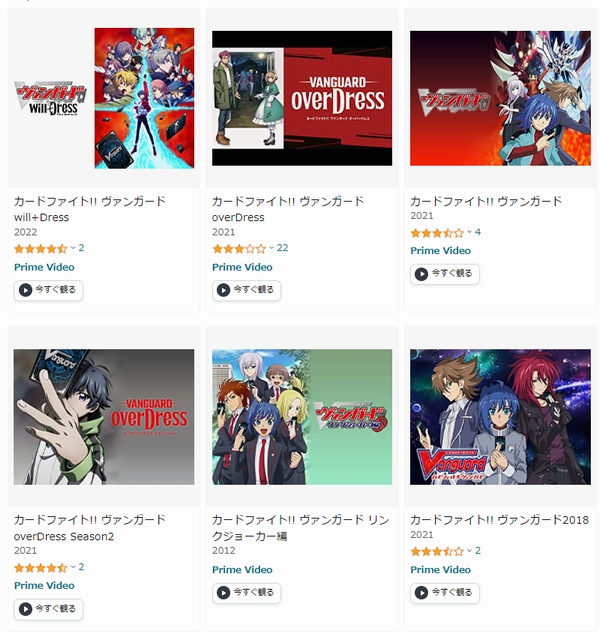Viewport: 600px width, 637px height.
Task: Open the Prime Video link under リンクジョーカー編
Action: 242,570
